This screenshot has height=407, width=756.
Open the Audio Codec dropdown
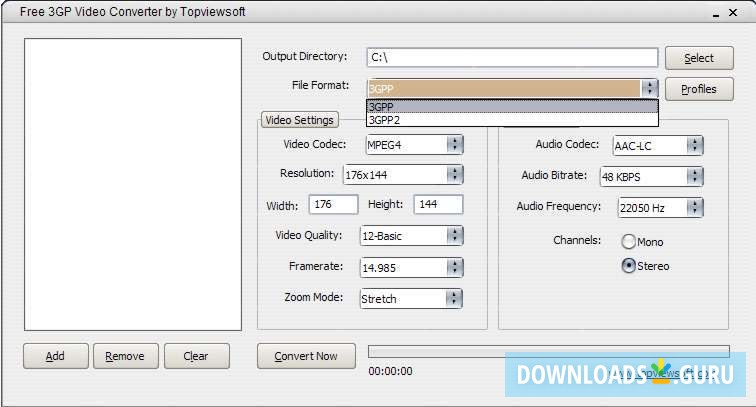[694, 145]
